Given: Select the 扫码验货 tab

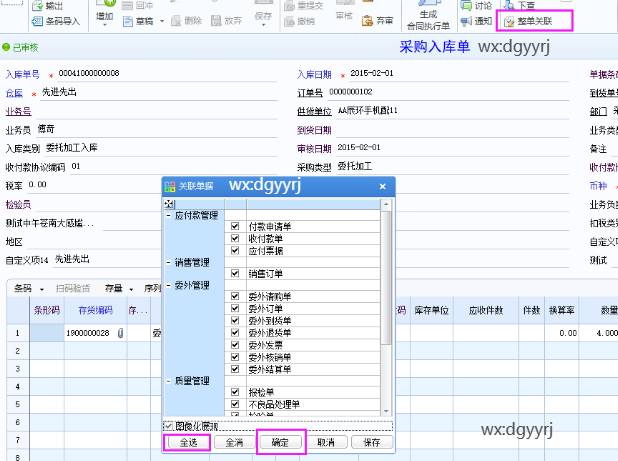Looking at the screenshot, I should (x=74, y=289).
